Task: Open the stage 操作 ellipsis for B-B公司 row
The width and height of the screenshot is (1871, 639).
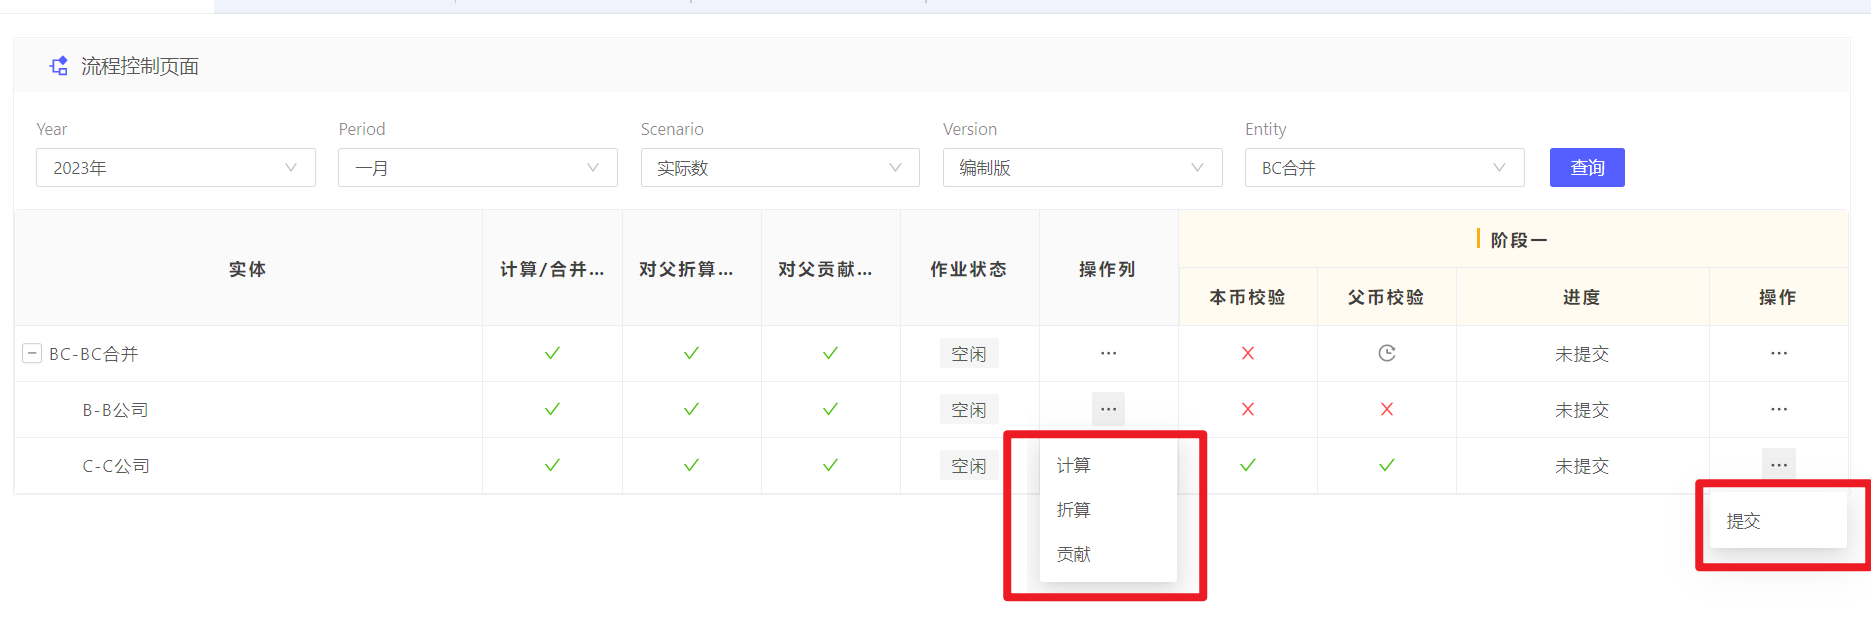Action: pos(1778,409)
